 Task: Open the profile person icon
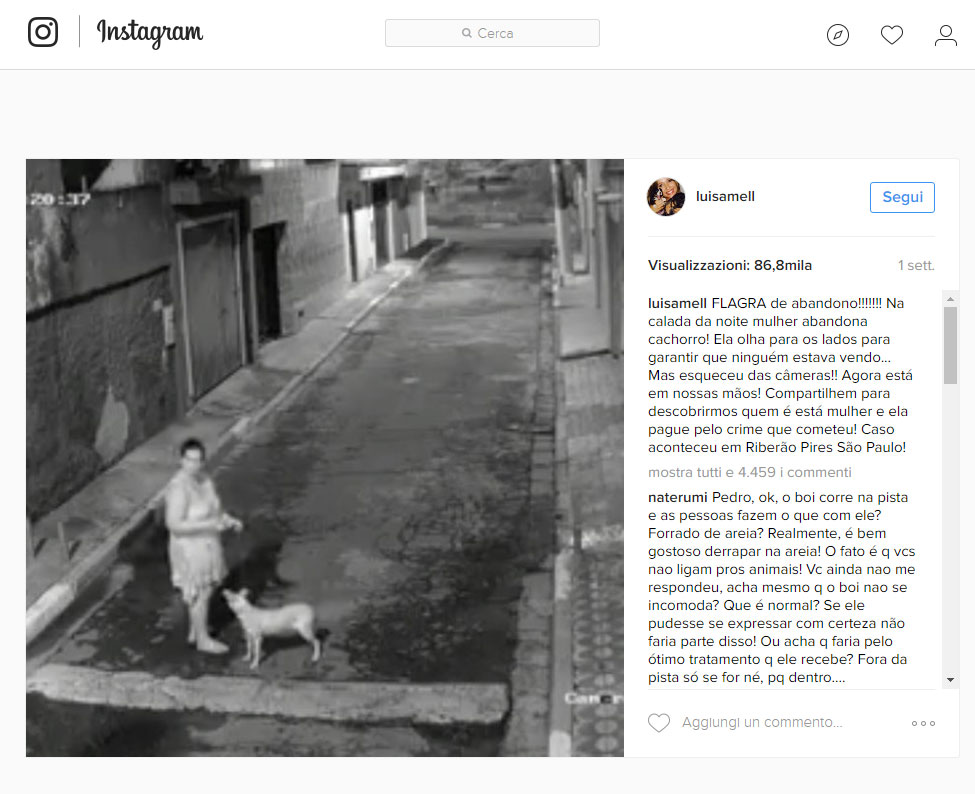946,35
